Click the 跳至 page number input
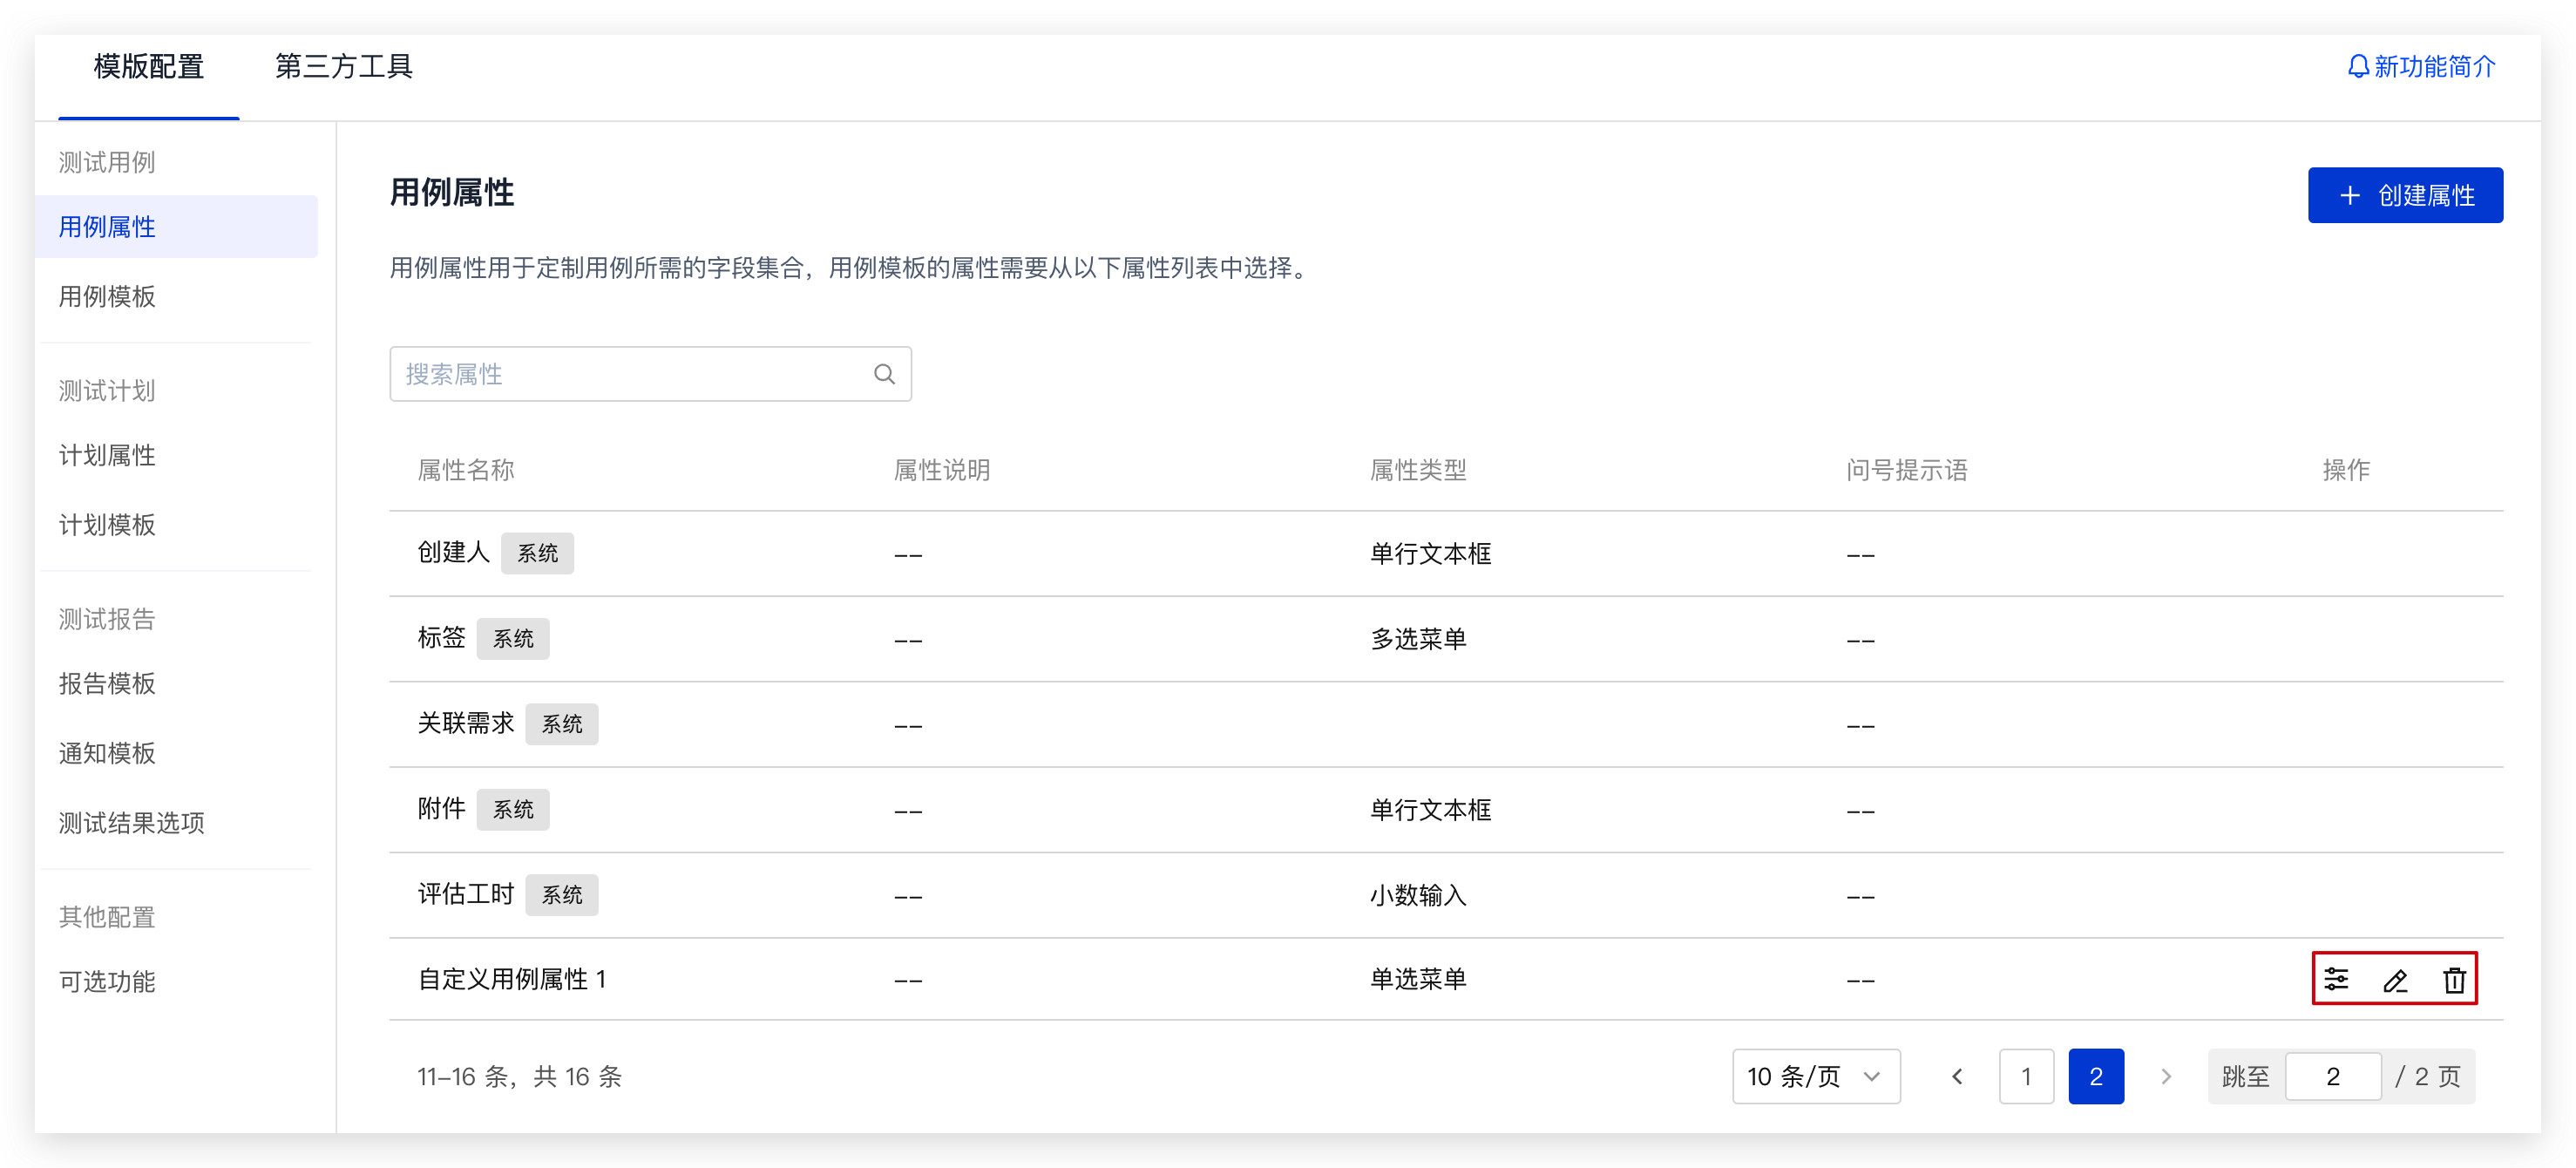The image size is (2576, 1168). (2333, 1076)
